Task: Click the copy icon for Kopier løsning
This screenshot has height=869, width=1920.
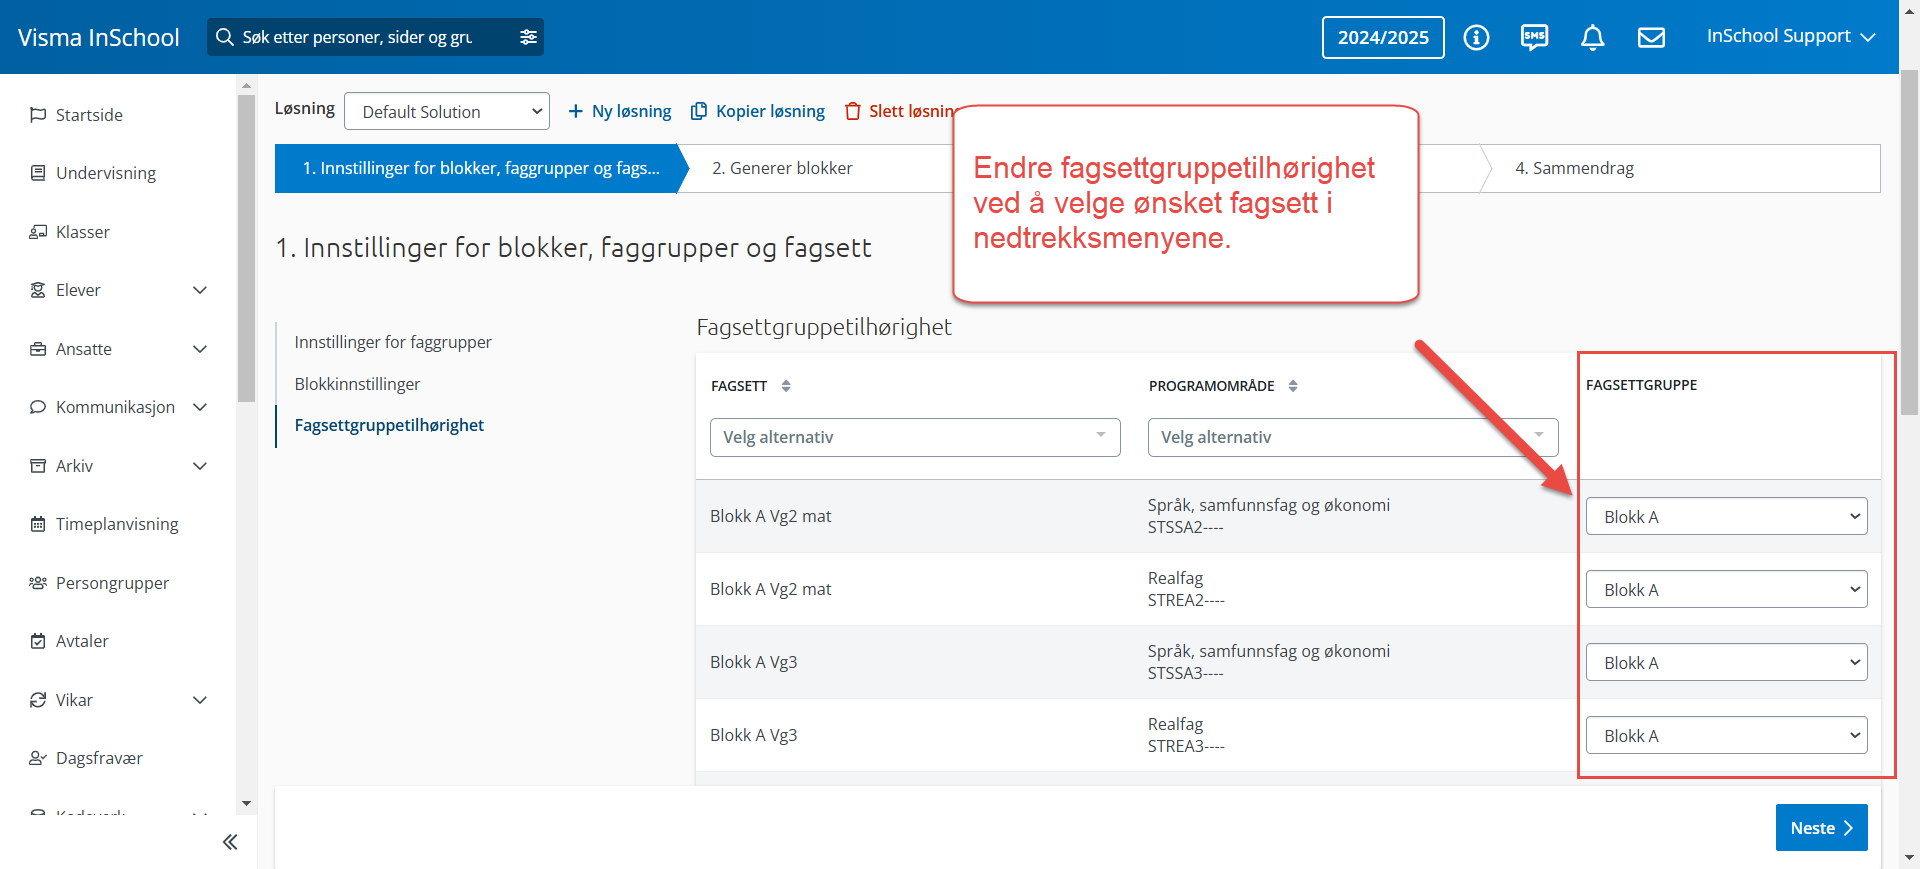Action: pyautogui.click(x=699, y=111)
